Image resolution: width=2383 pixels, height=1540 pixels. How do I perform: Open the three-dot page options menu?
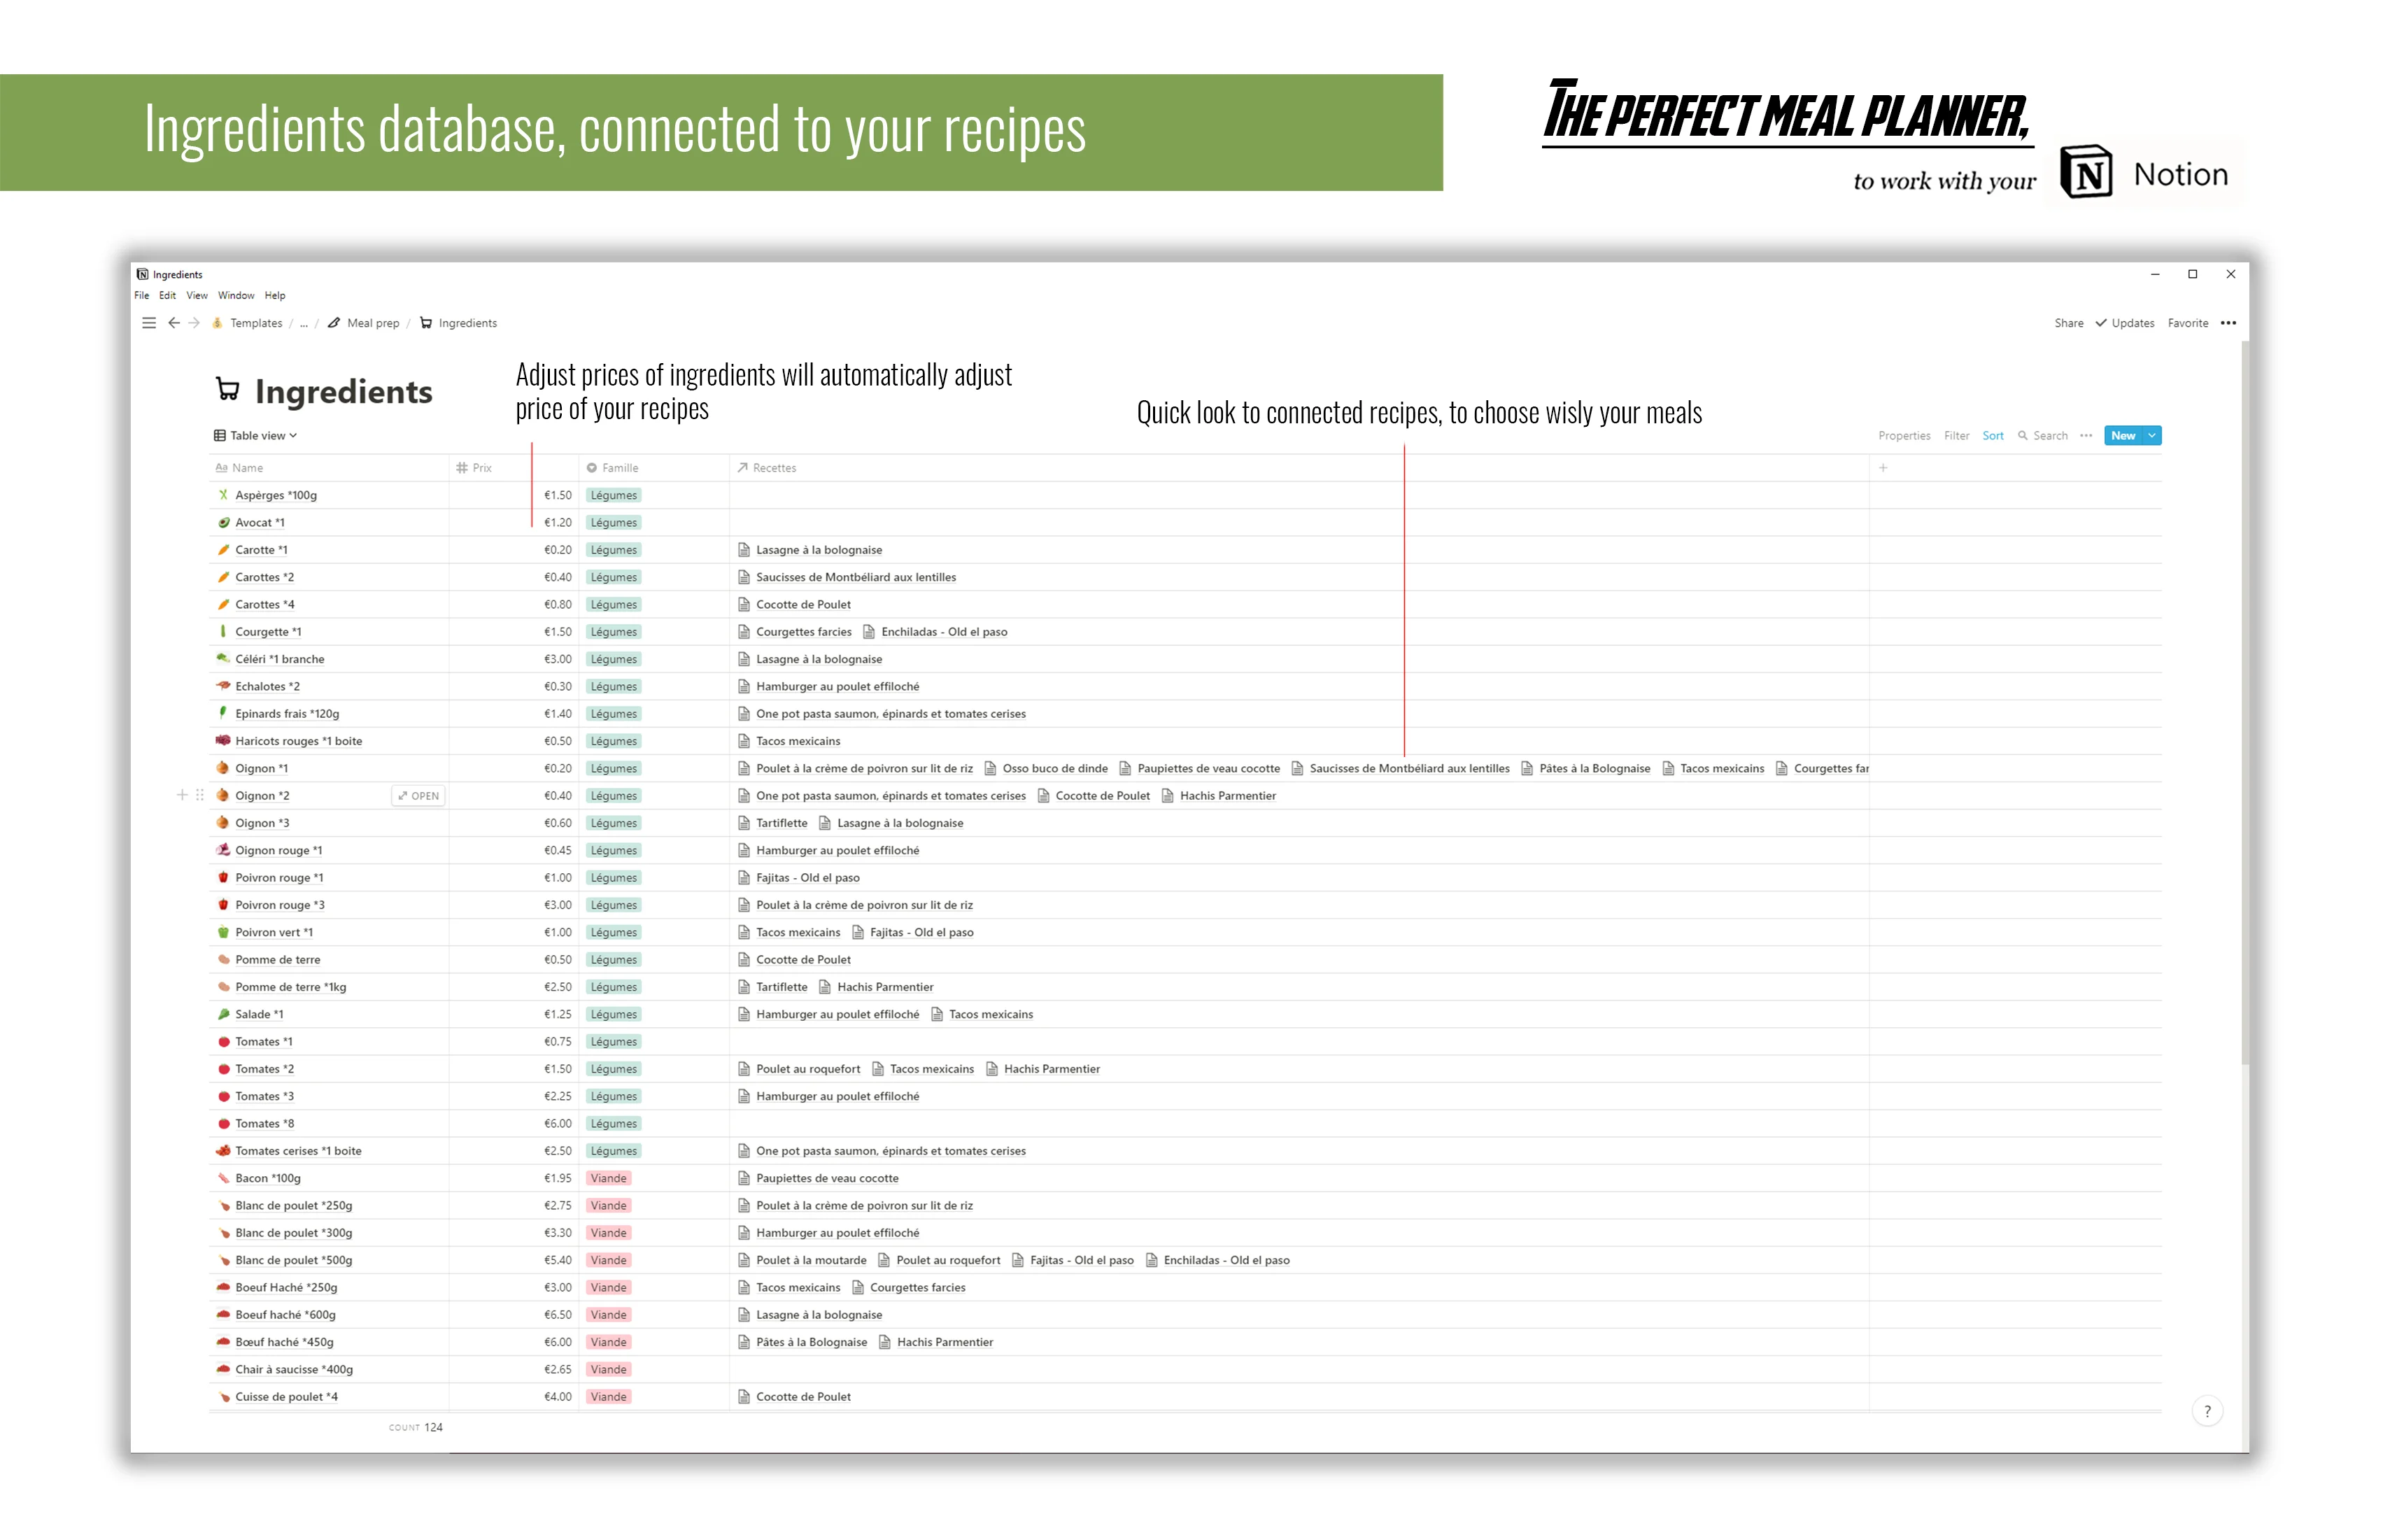pos(2228,323)
